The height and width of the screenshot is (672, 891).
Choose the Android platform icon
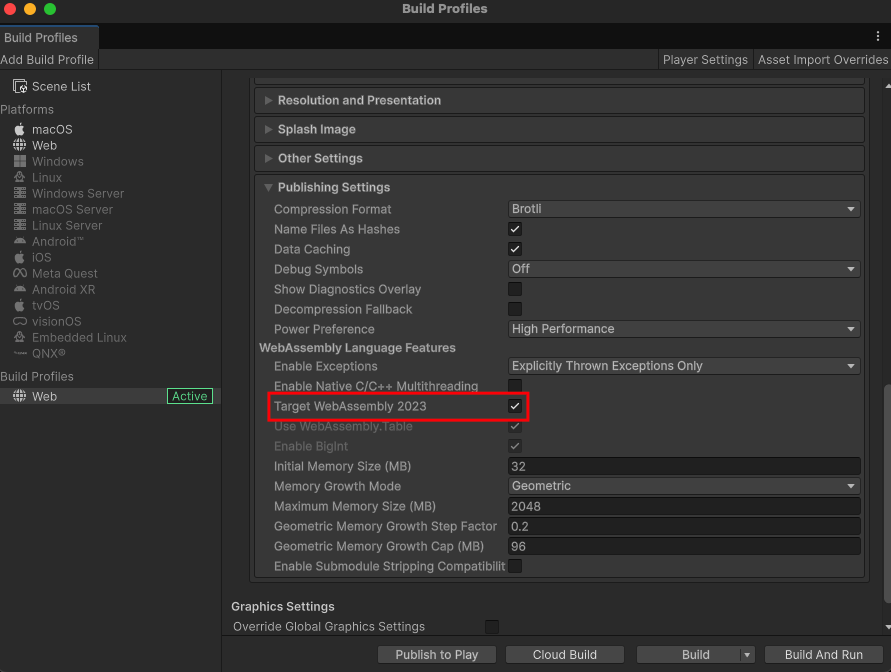click(x=19, y=242)
